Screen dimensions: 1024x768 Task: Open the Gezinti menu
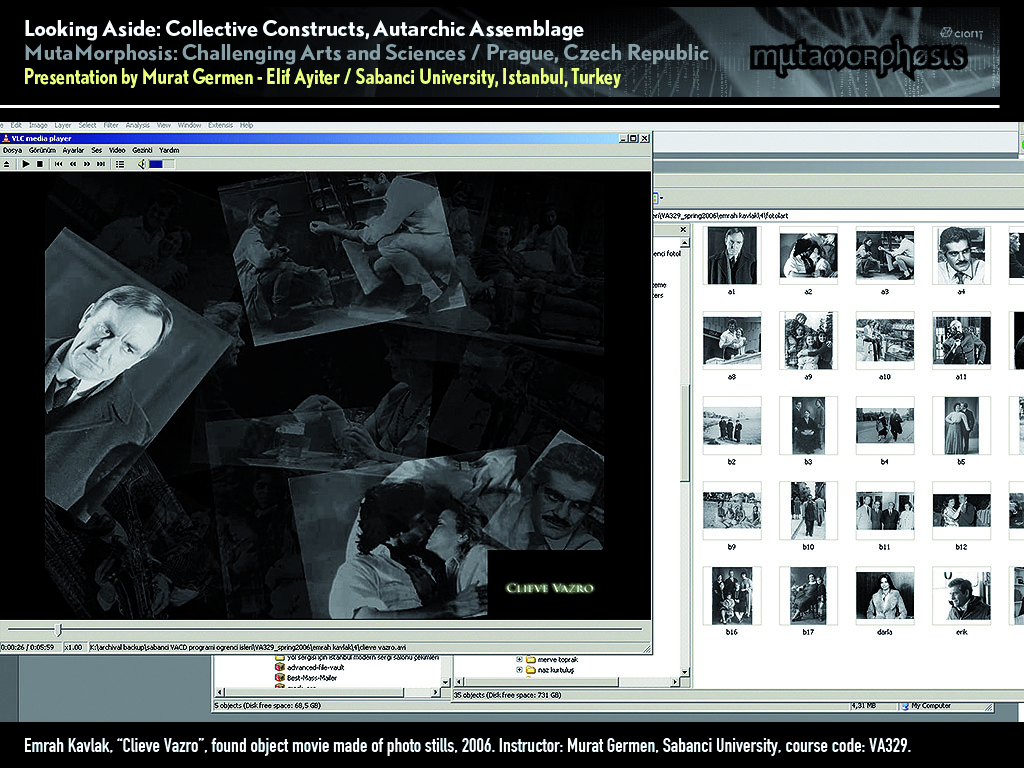[142, 150]
